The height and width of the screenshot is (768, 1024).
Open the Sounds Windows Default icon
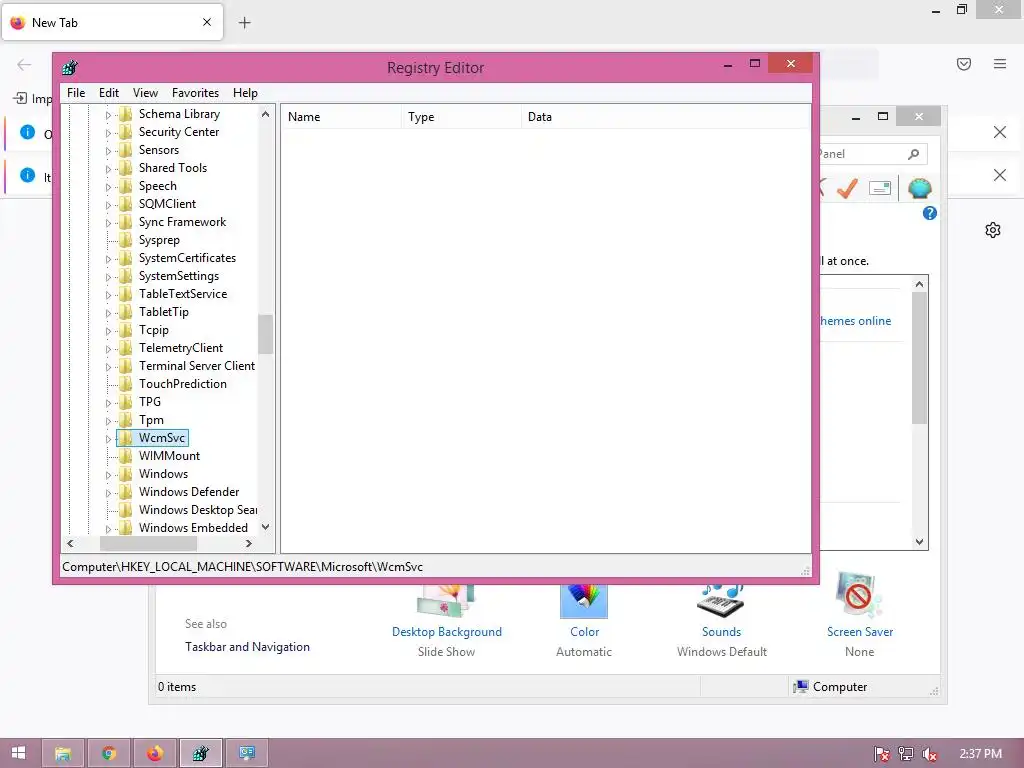pos(722,601)
